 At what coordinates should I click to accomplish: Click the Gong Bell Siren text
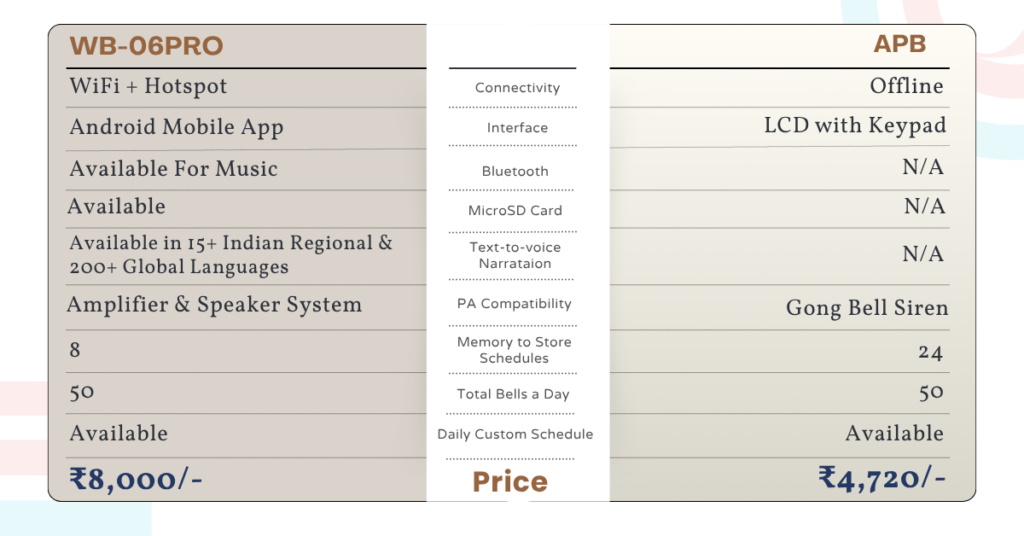867,308
